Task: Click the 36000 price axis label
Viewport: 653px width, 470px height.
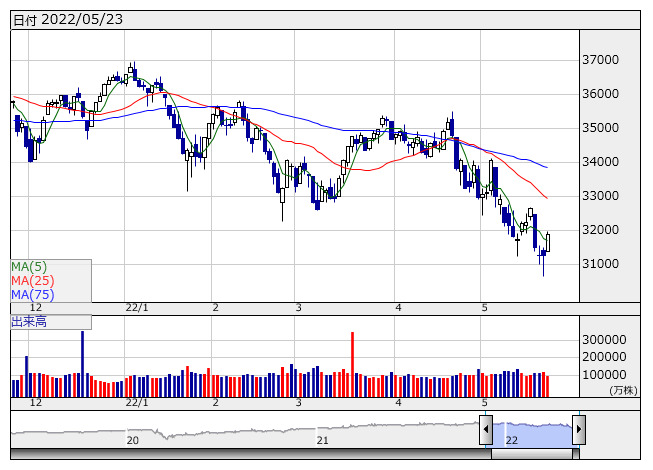Action: (600, 94)
